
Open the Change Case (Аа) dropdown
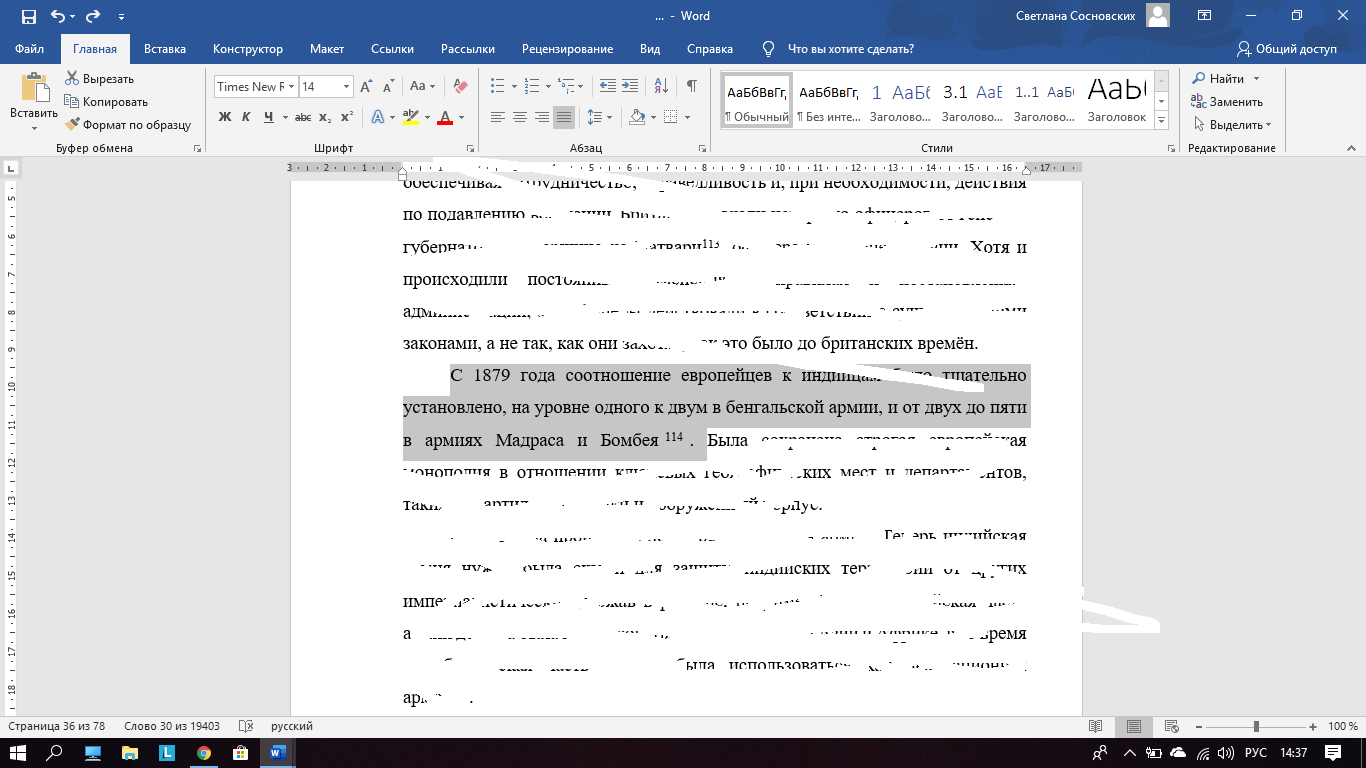(x=422, y=87)
